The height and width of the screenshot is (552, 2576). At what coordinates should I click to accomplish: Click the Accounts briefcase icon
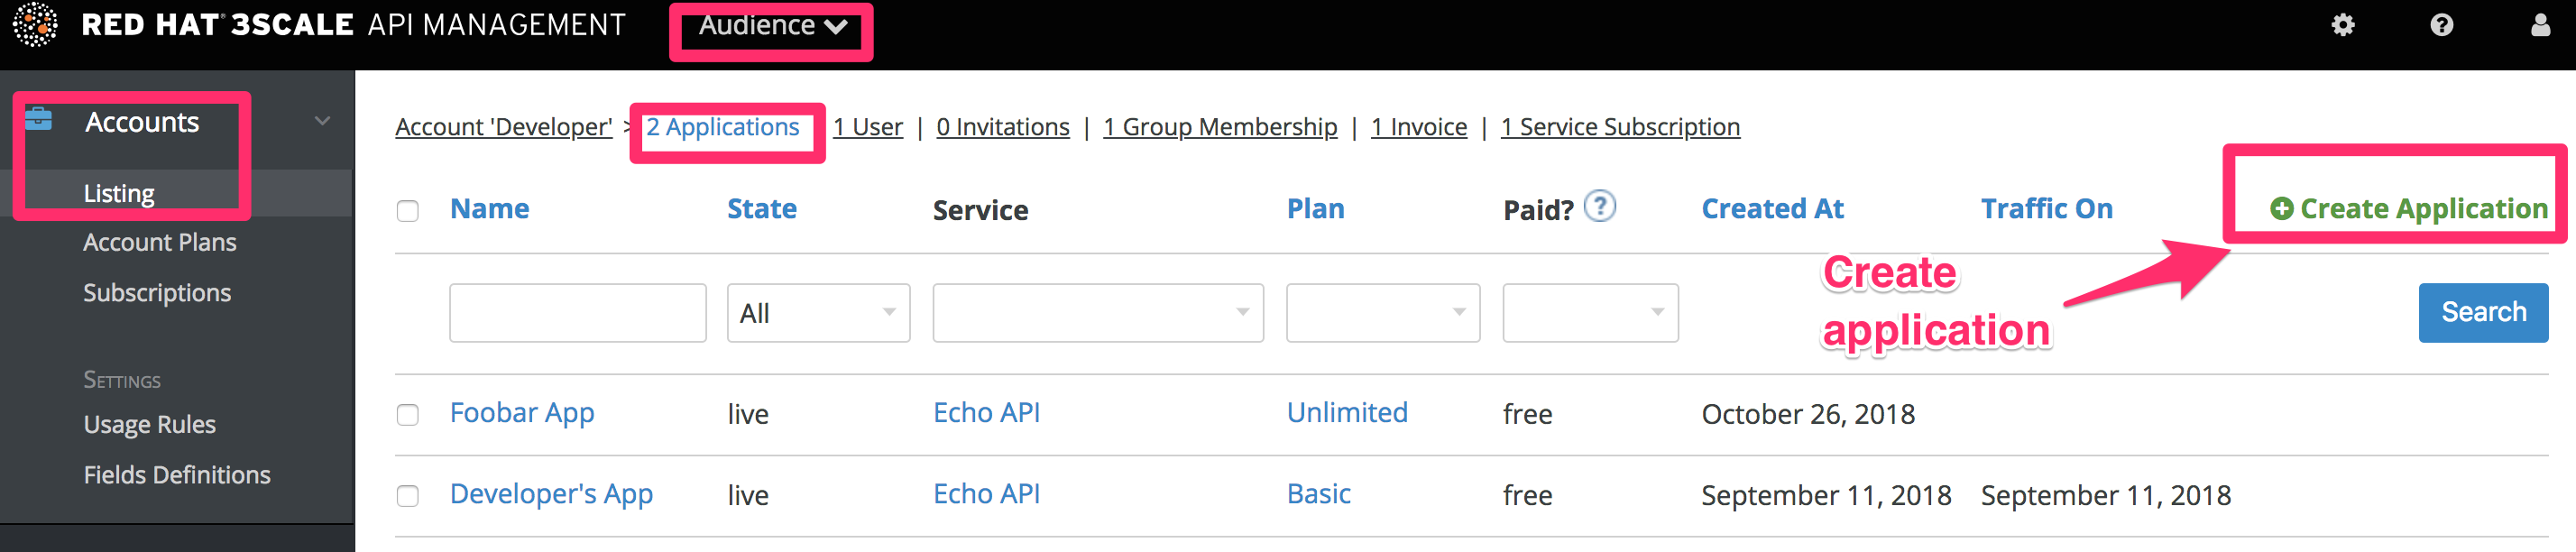pyautogui.click(x=39, y=120)
